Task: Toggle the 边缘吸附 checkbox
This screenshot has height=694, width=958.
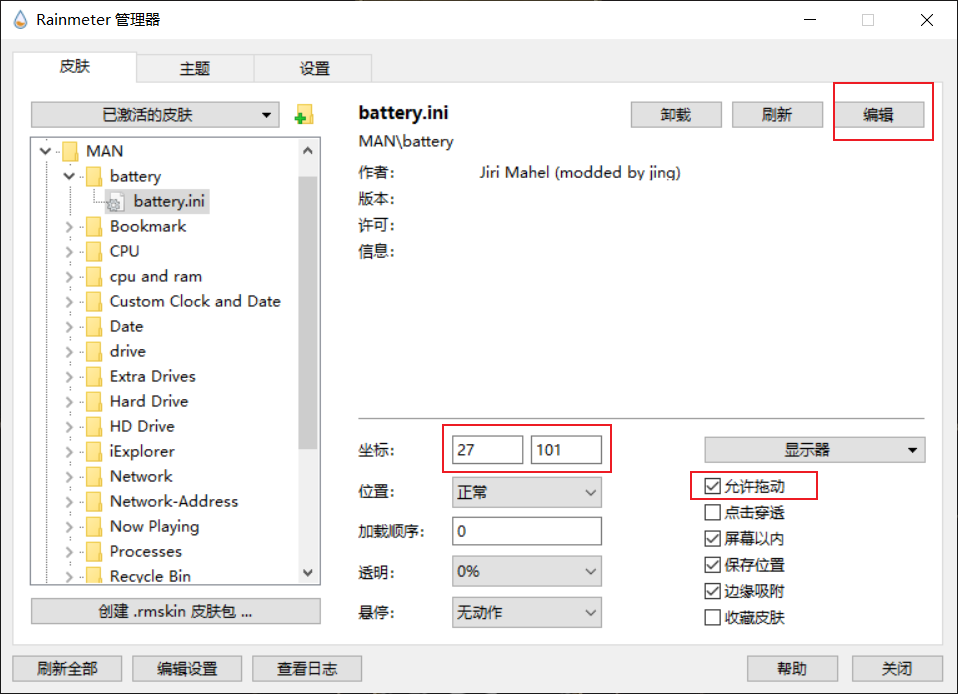Action: (712, 591)
